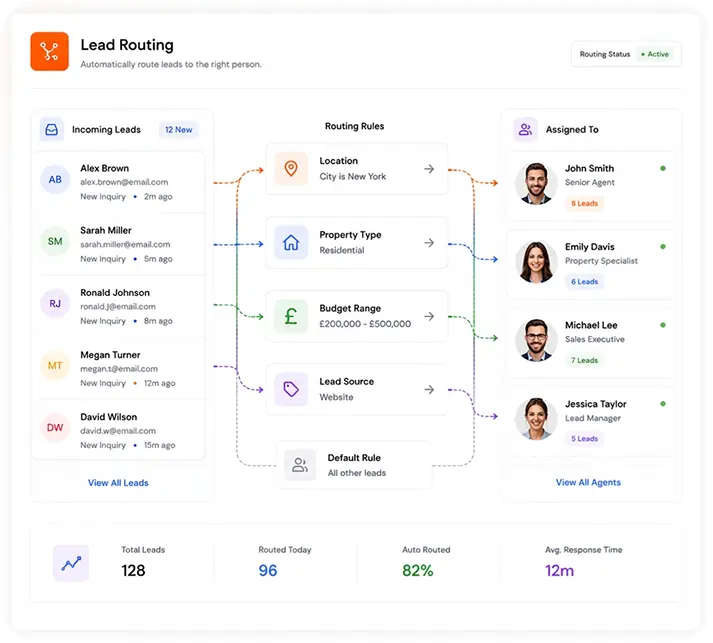Click the Default Rule users icon

pos(300,465)
